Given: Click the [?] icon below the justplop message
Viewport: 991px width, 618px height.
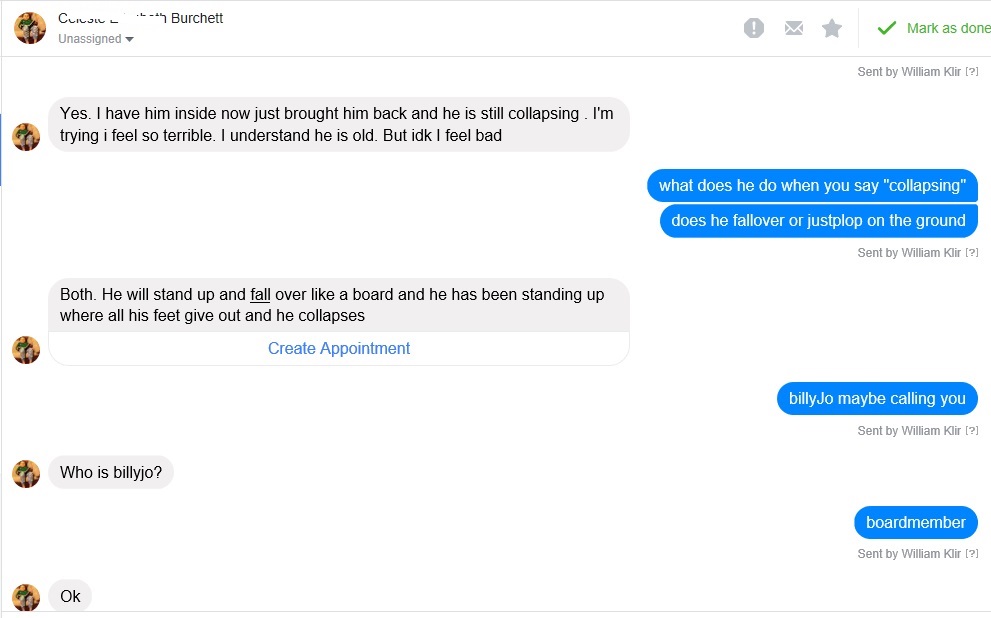Looking at the screenshot, I should (971, 252).
